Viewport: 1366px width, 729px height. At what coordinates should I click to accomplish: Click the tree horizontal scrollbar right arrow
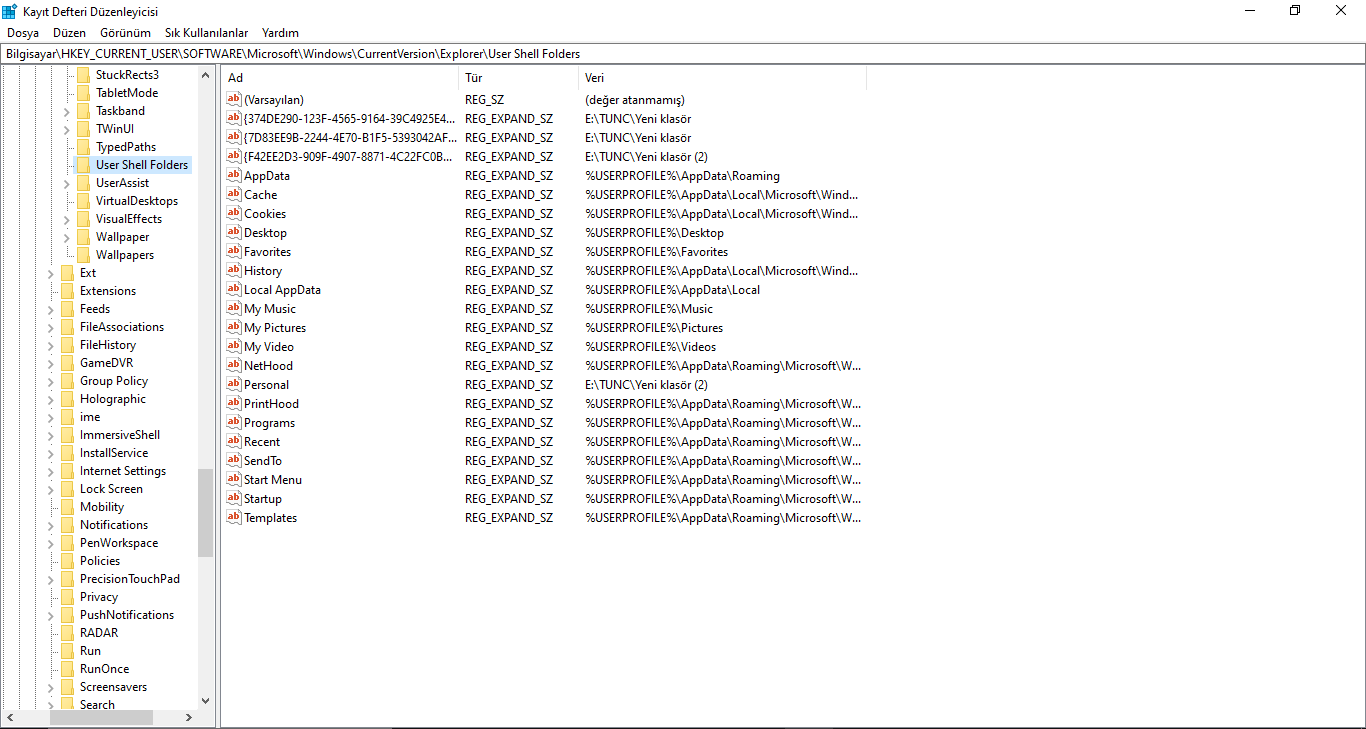[x=189, y=718]
